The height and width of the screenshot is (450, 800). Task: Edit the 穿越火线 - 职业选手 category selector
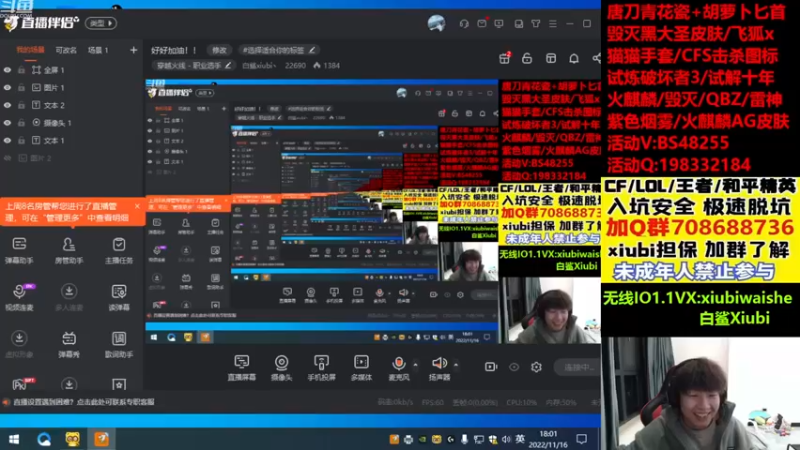[194, 65]
